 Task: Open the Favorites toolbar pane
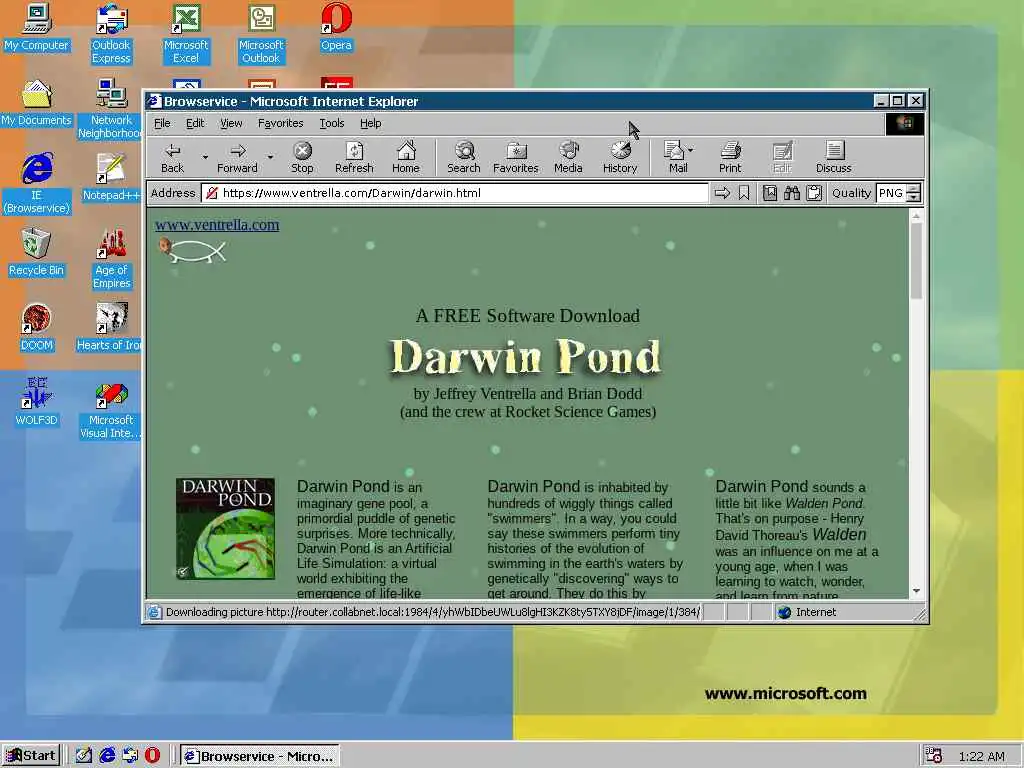[516, 157]
